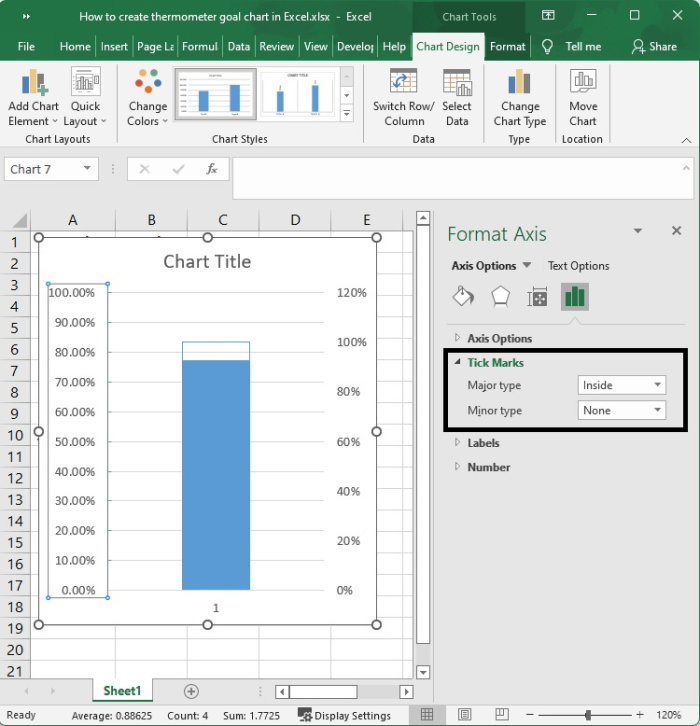Select Effects pentagon icon in Format Axis
The height and width of the screenshot is (726, 700).
[x=500, y=296]
